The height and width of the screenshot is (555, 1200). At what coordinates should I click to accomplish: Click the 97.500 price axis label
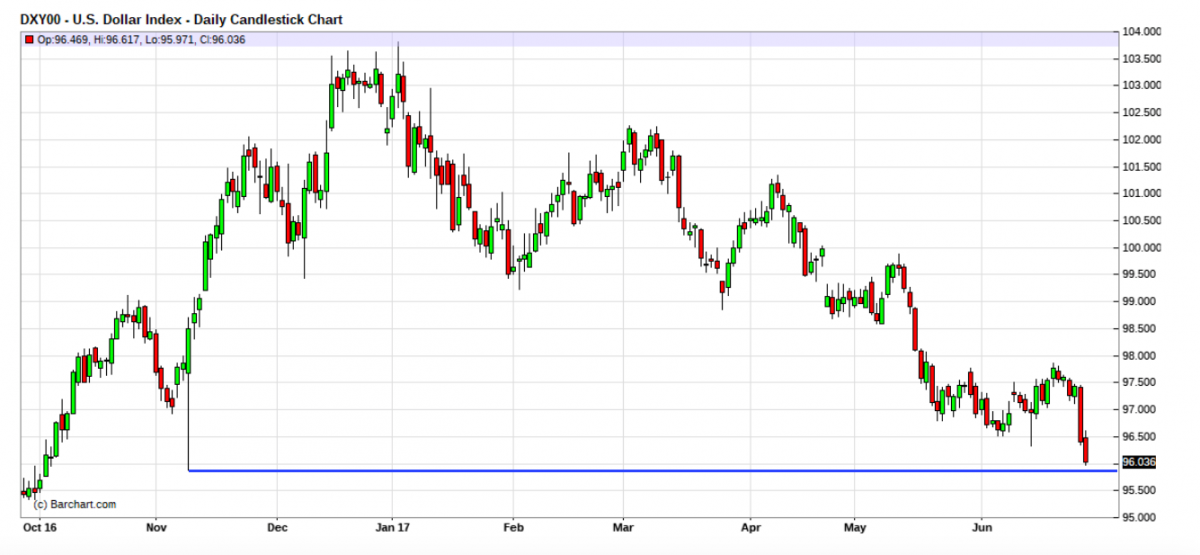pyautogui.click(x=1139, y=383)
